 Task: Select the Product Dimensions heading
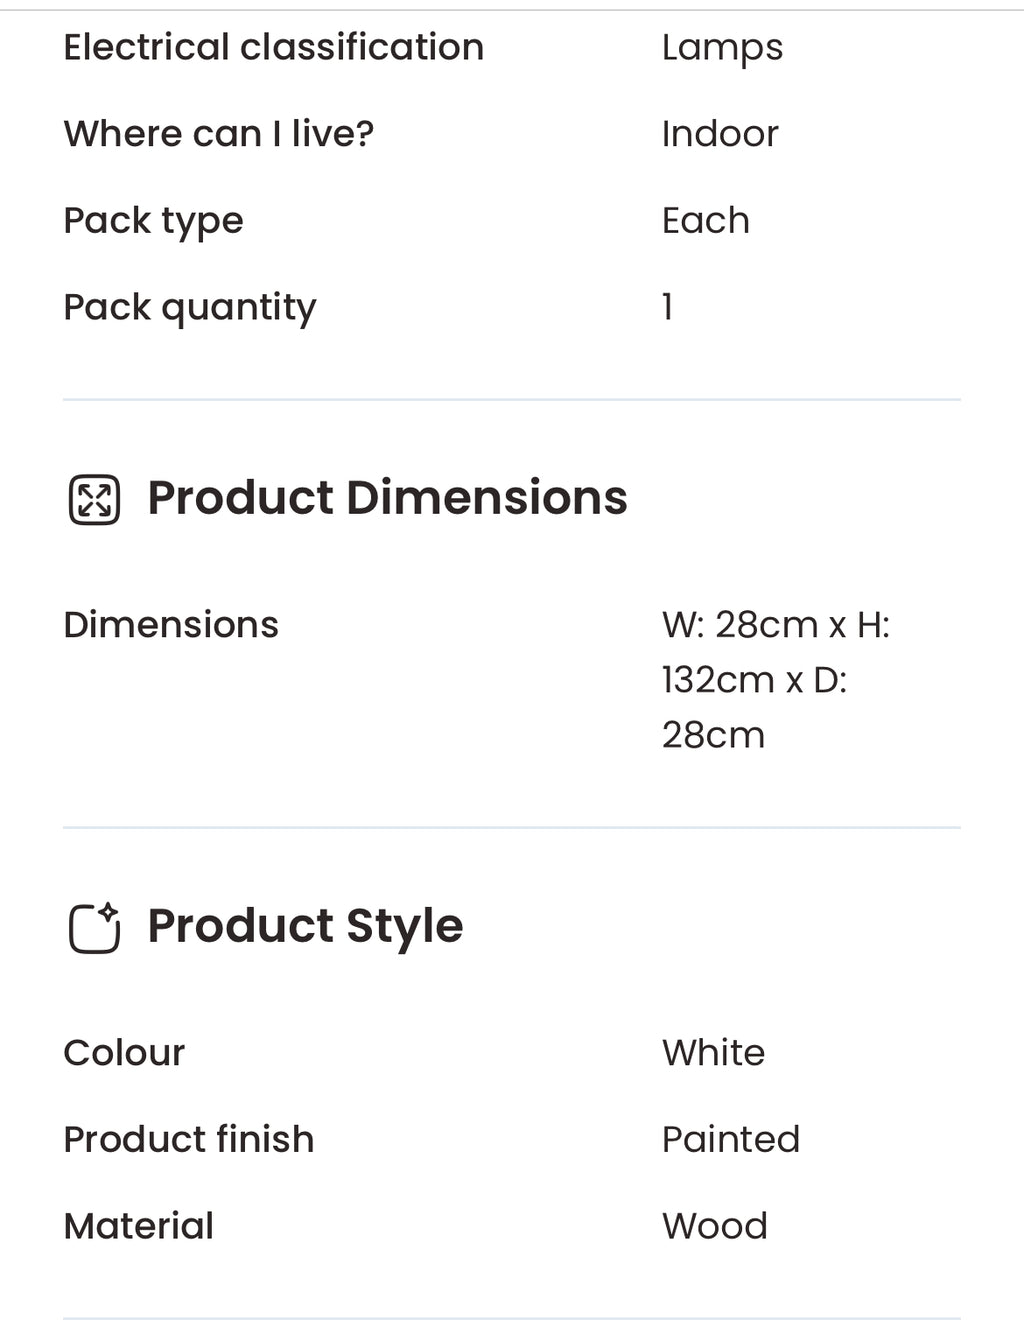[387, 498]
